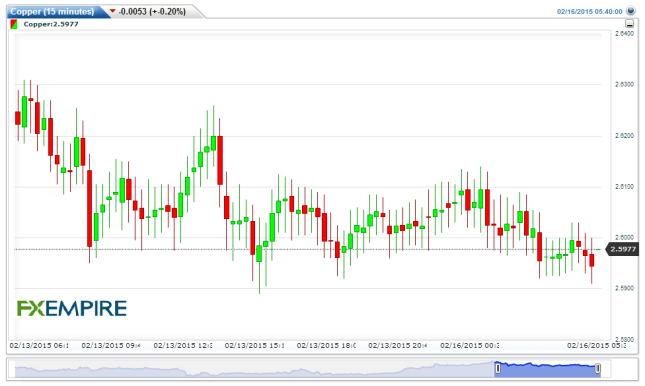The image size is (645, 386).
Task: Click the 02/13/2015 12 time axis label
Action: 183,345
